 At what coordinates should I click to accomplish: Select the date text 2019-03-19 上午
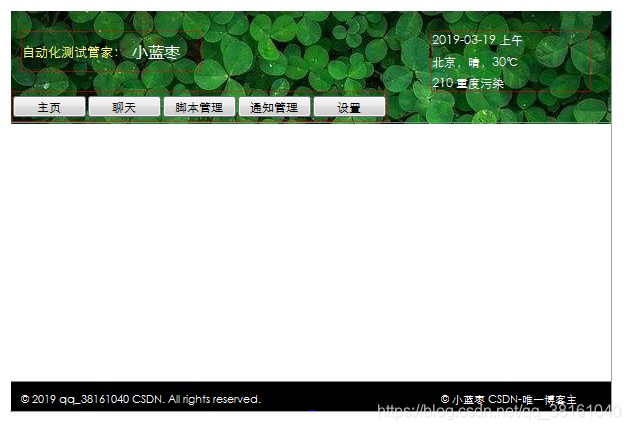[477, 40]
